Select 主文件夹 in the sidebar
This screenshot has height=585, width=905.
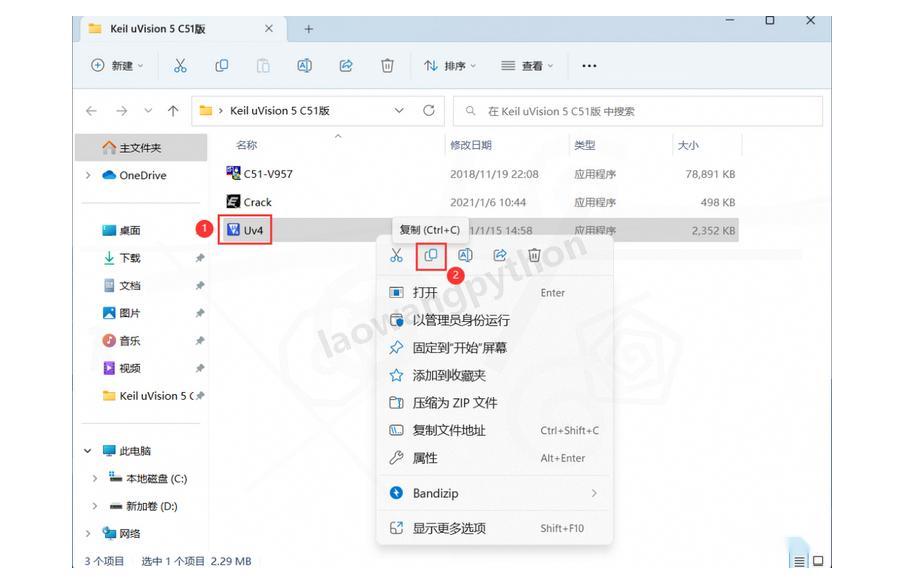point(141,148)
